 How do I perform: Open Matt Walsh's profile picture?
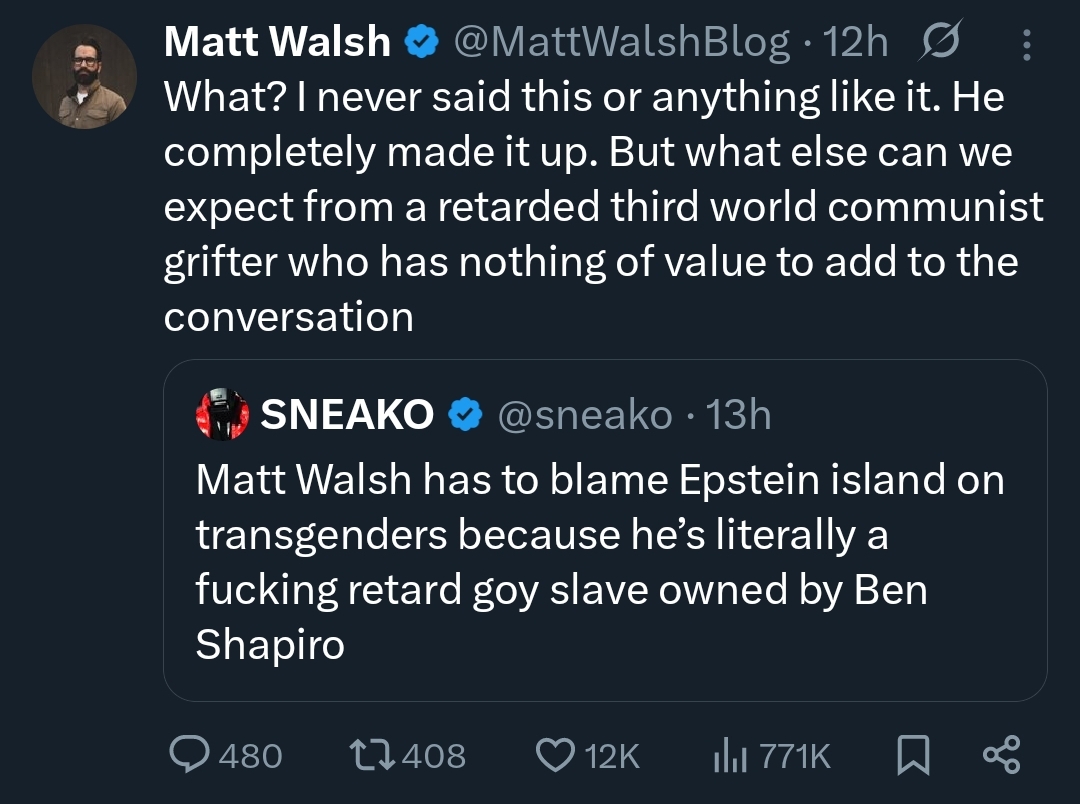click(x=84, y=77)
